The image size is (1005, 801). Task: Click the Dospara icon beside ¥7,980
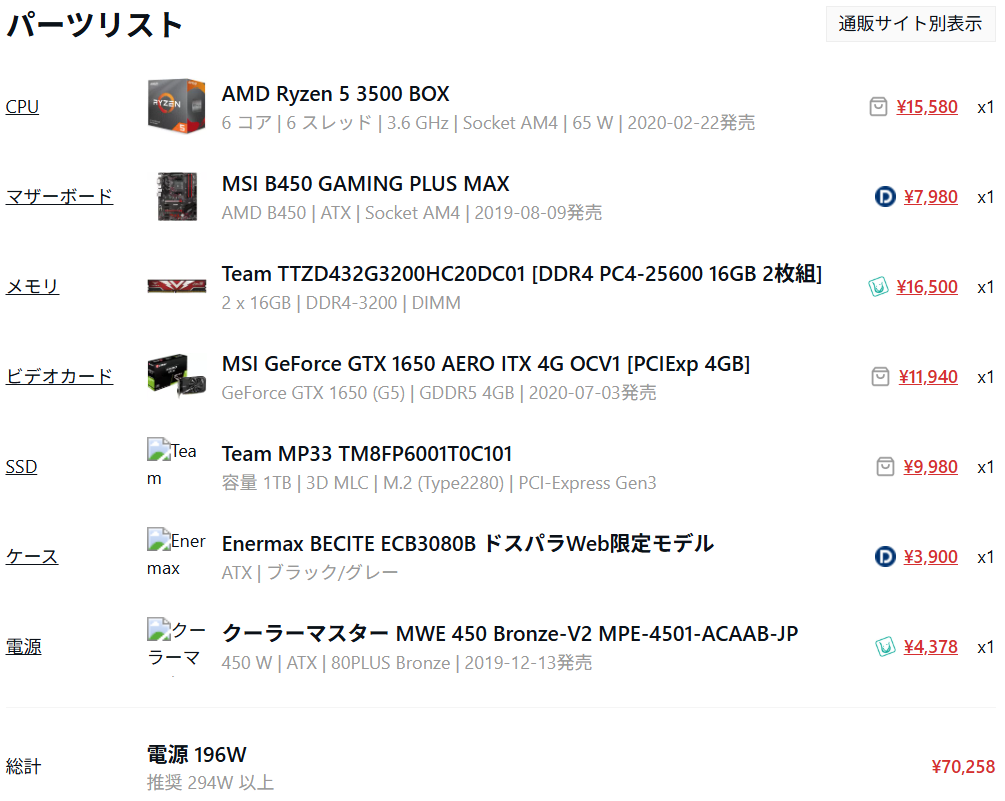(x=885, y=196)
